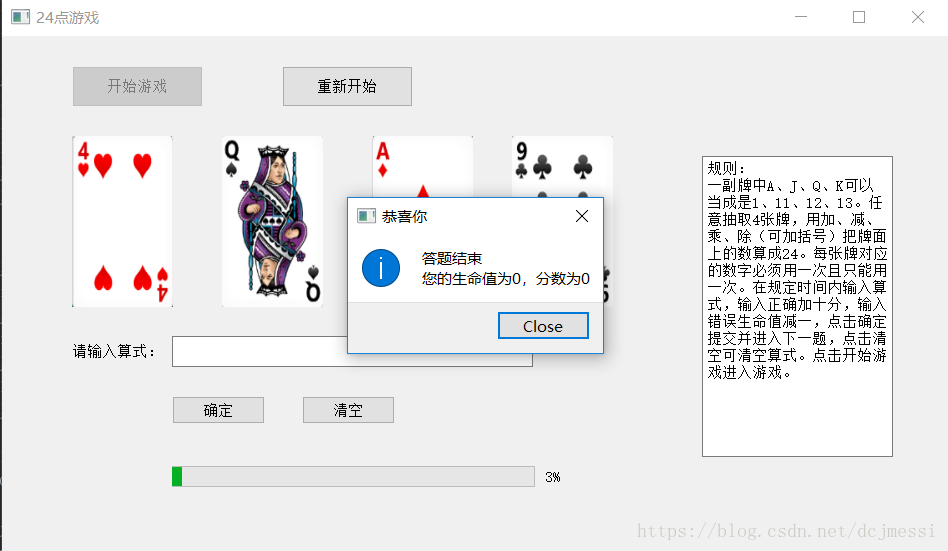Click the 确定 button to submit
The width and height of the screenshot is (948, 551).
[218, 410]
